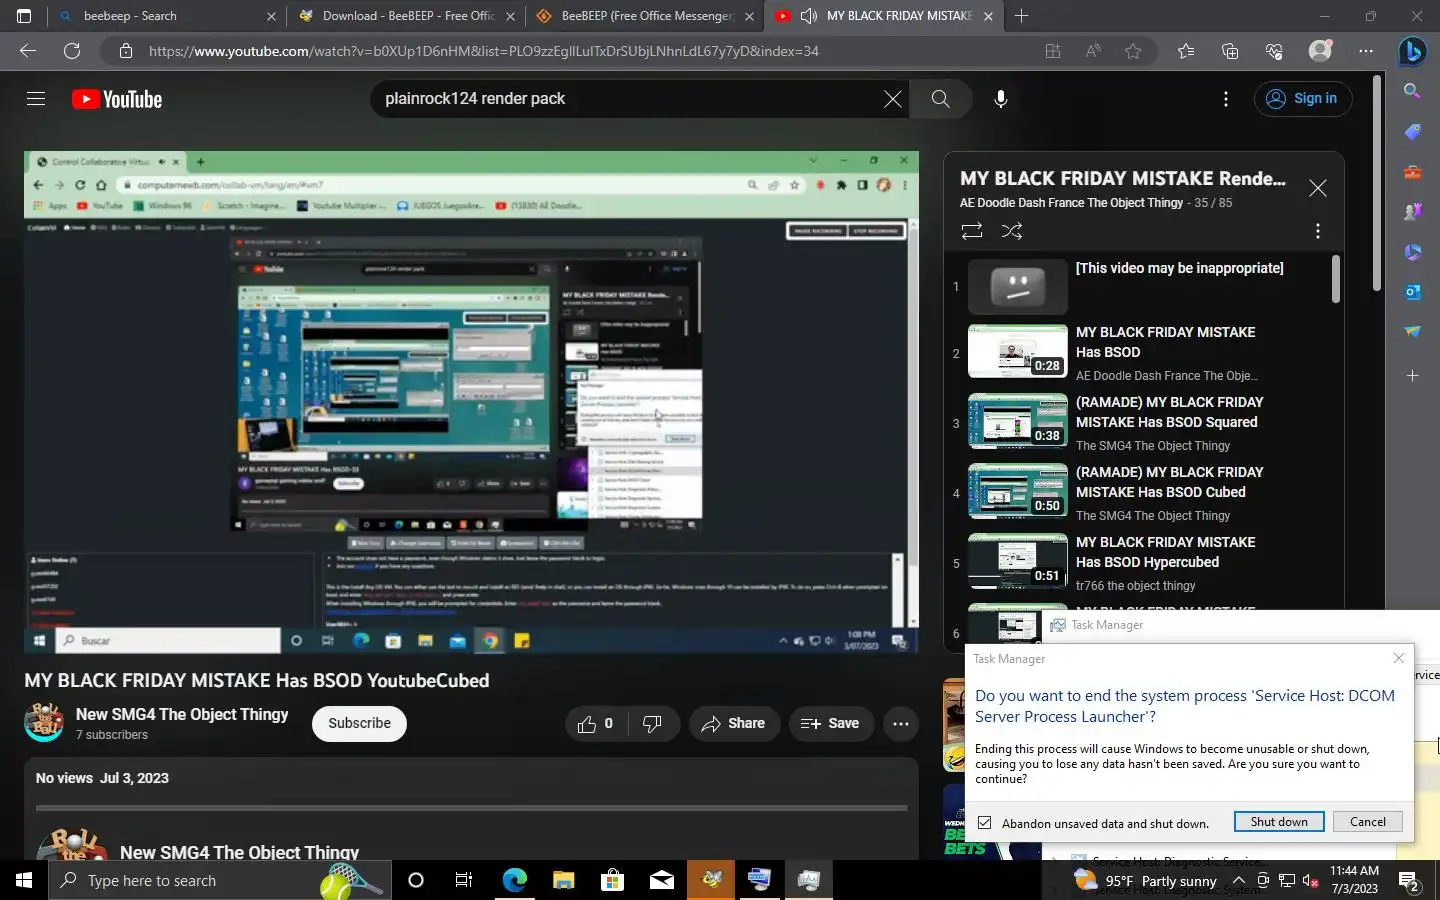Refresh the page

72,51
